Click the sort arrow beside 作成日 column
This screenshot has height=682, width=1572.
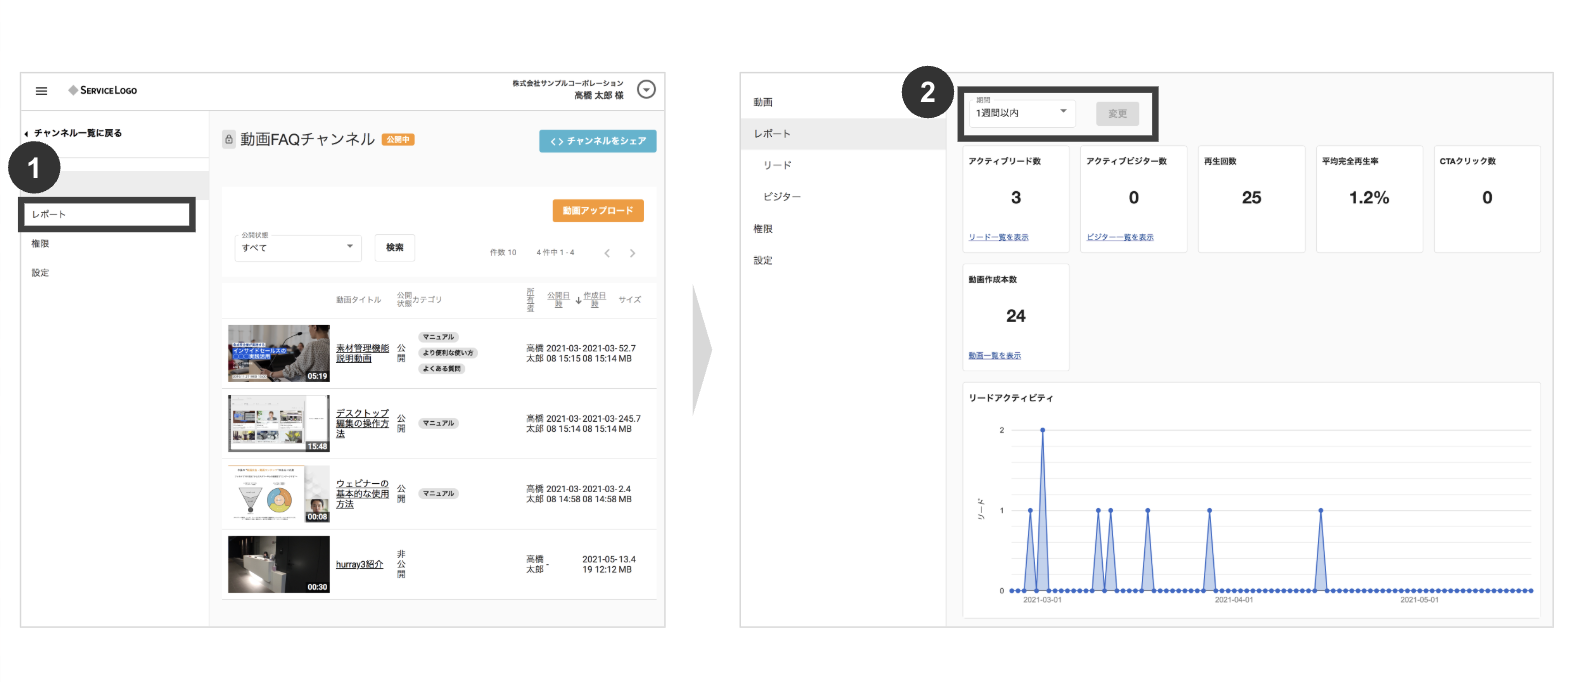(578, 300)
